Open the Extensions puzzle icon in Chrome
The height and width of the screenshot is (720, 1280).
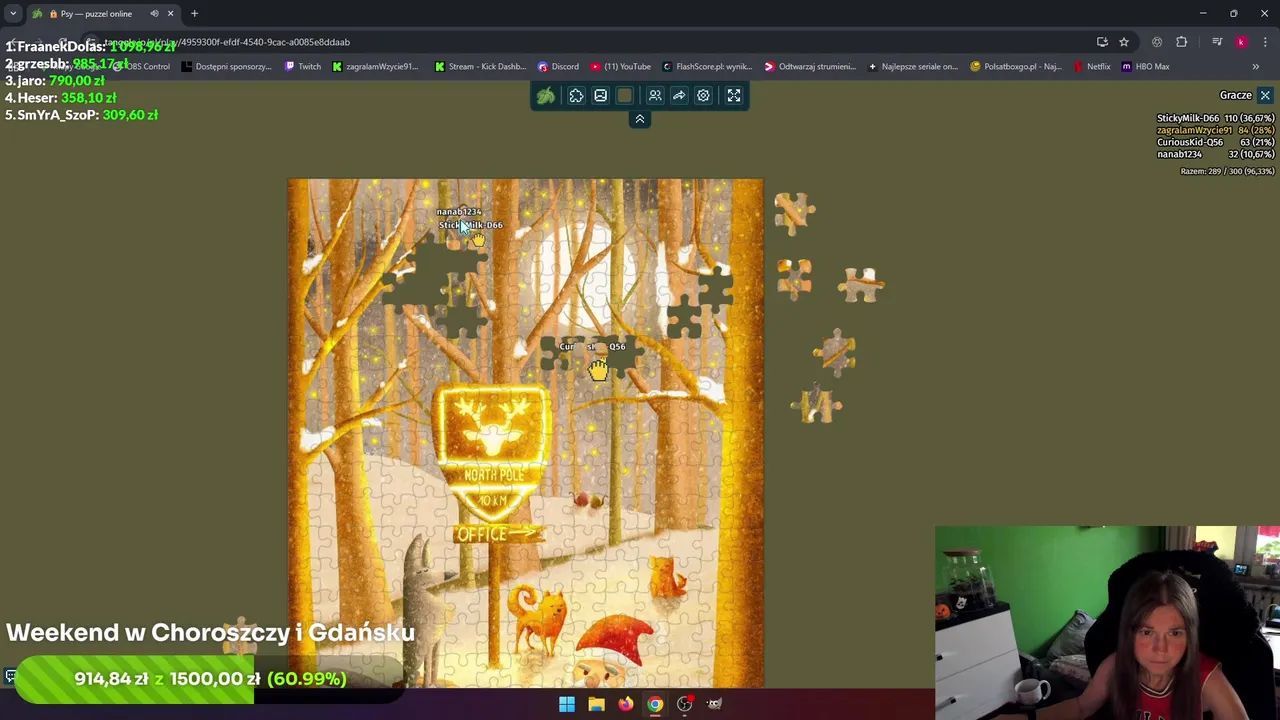(1182, 42)
